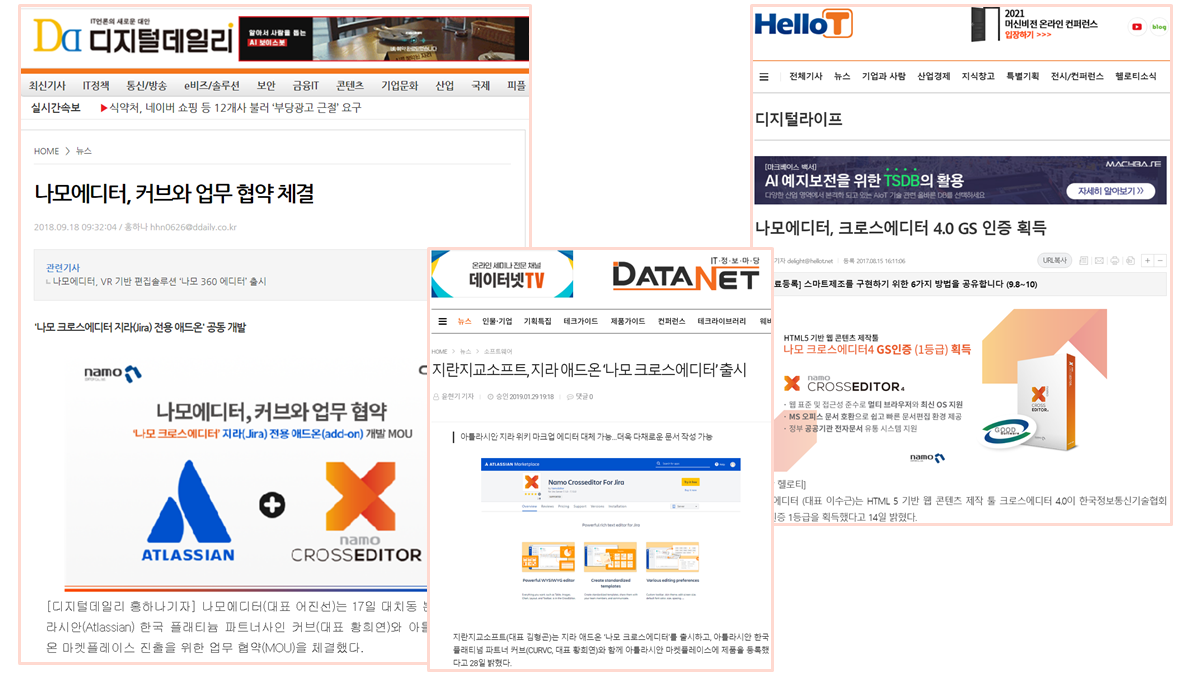Click the 댓글 0 comments link on Datanet
Screen dimensions: 1200x675
pyautogui.click(x=580, y=397)
